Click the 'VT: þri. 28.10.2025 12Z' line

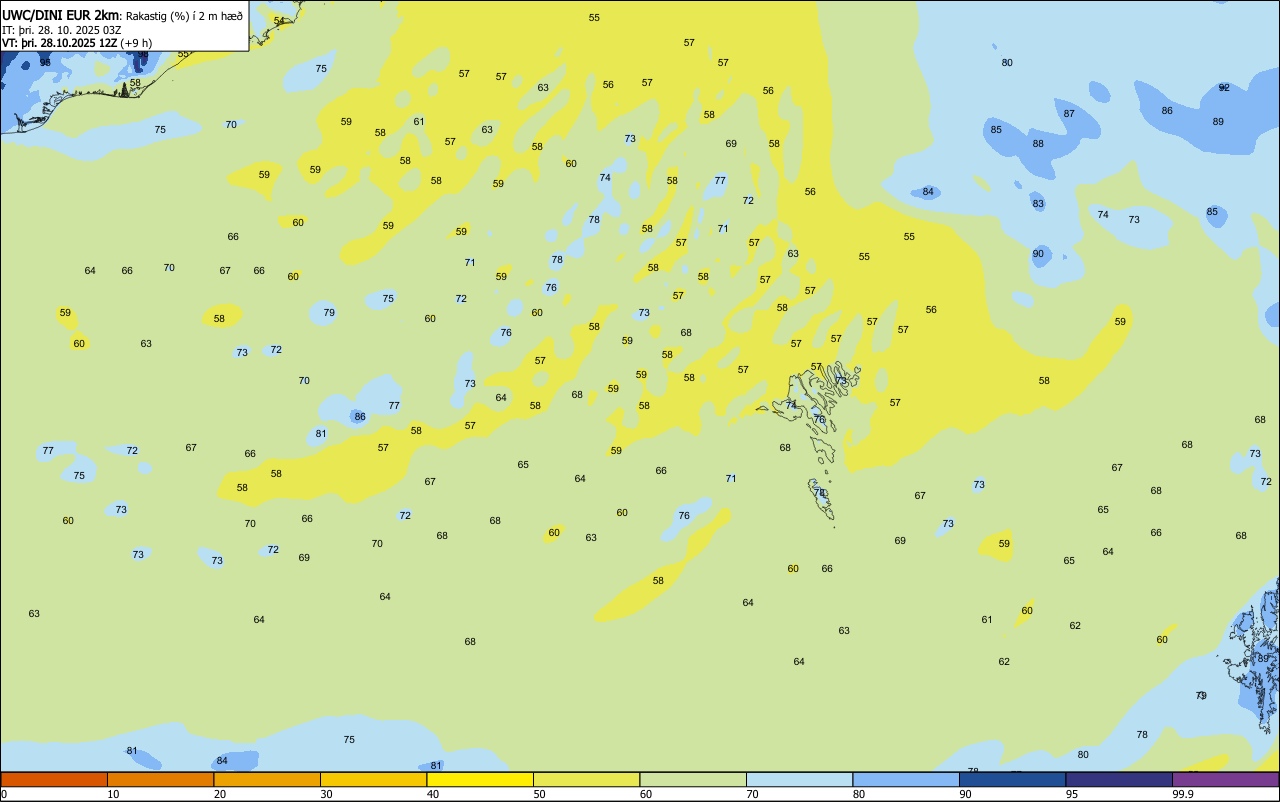[59, 43]
